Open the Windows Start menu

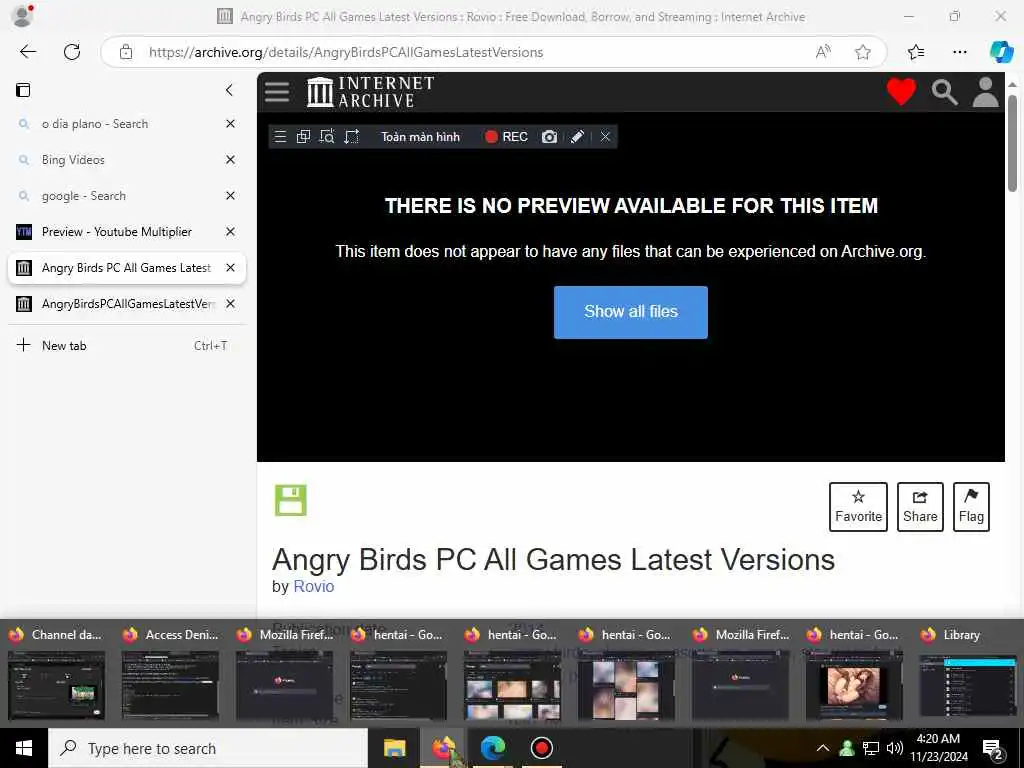[24, 748]
